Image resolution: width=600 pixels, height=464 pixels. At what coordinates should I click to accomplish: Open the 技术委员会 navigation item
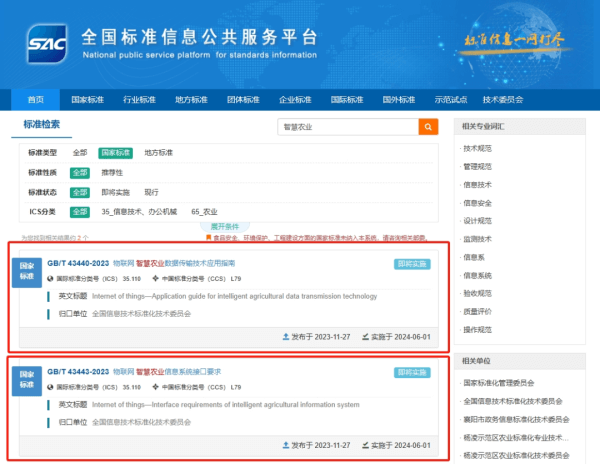pyautogui.click(x=503, y=99)
